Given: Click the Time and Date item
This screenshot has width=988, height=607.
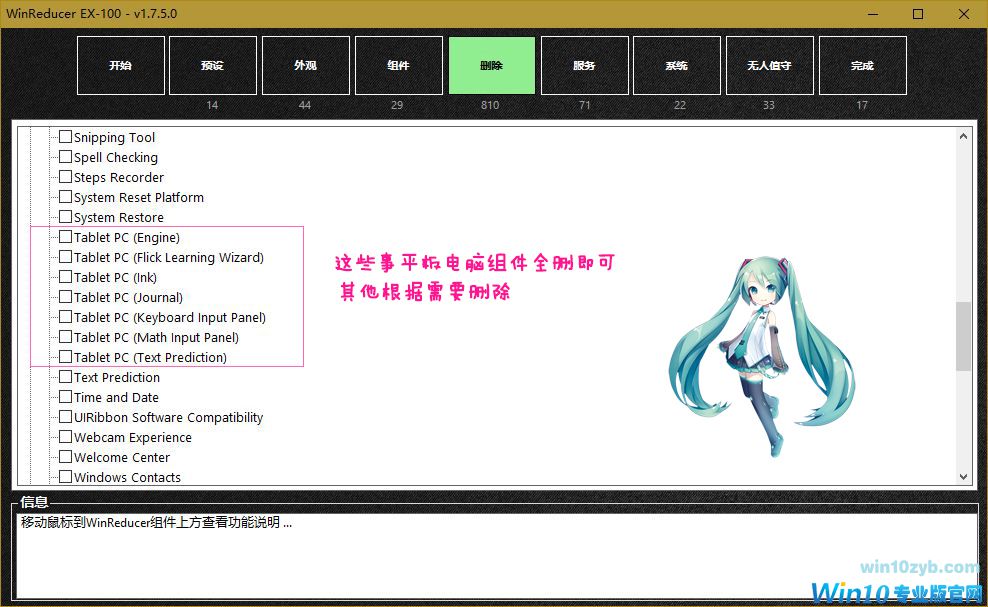Looking at the screenshot, I should coord(116,397).
